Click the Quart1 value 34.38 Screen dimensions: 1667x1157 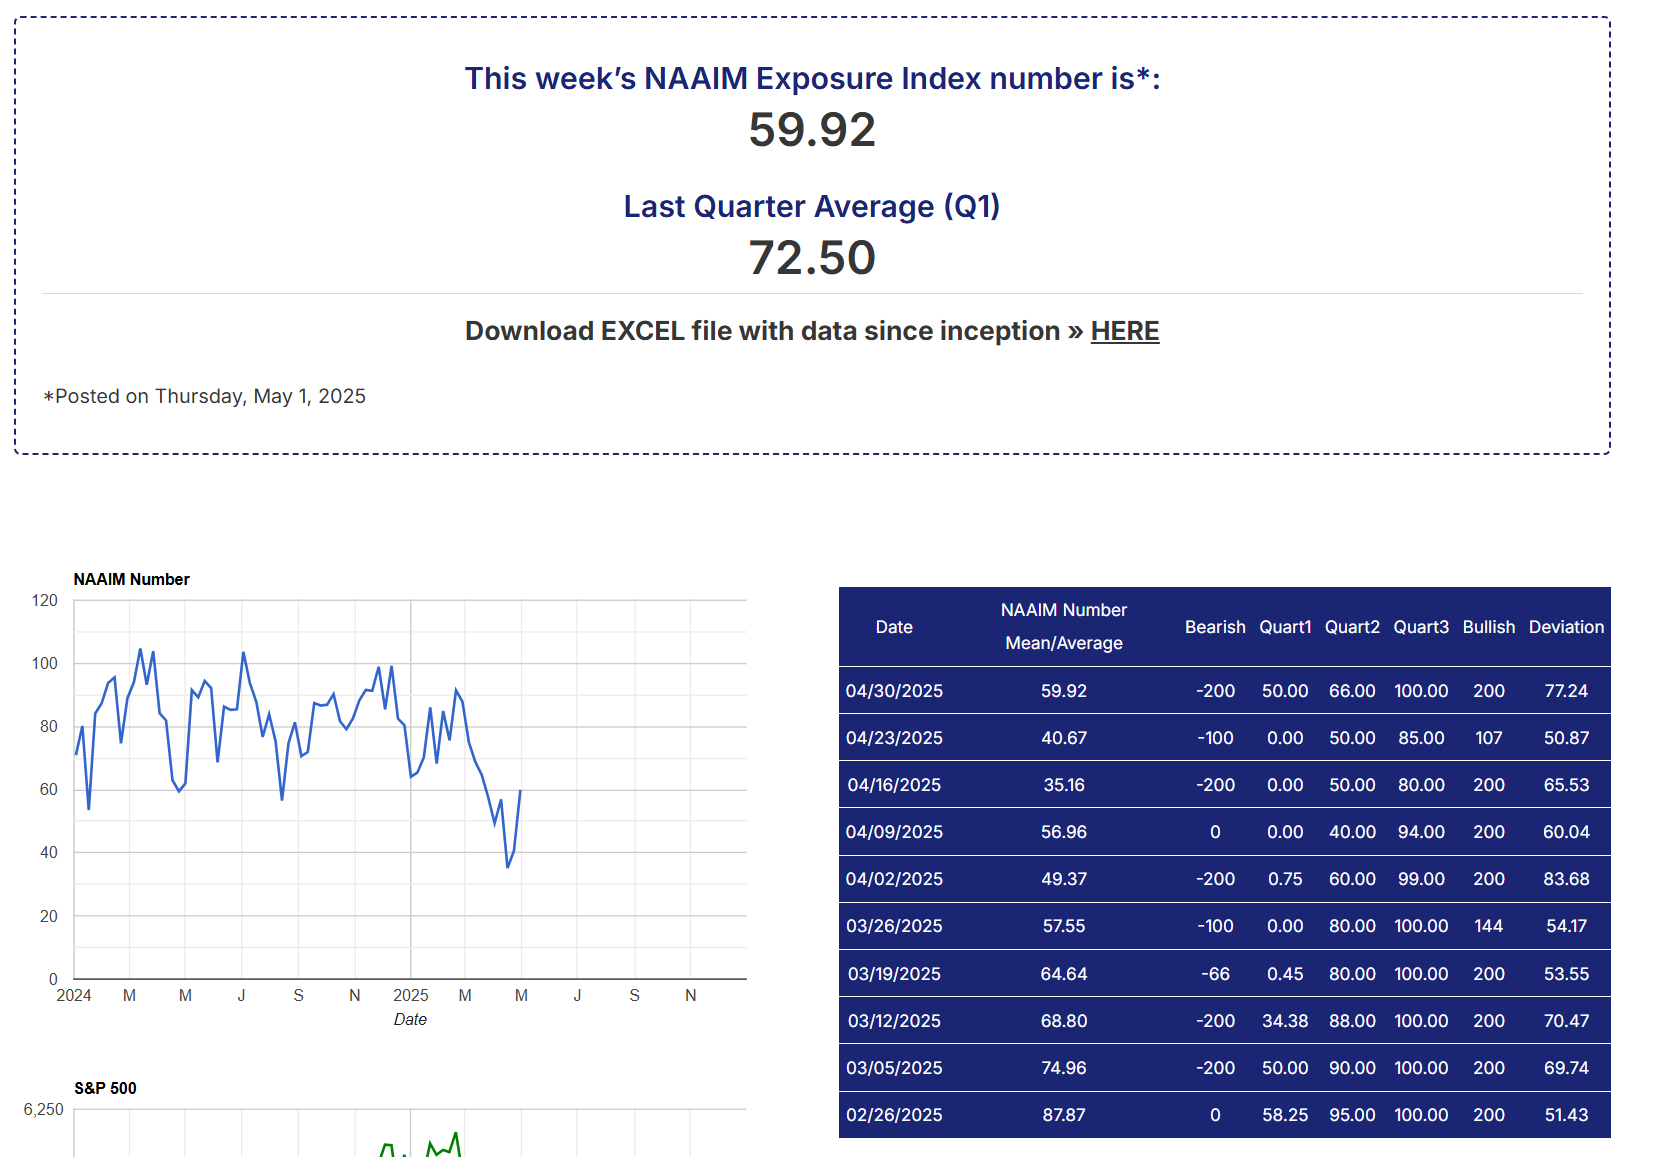coord(1285,1021)
